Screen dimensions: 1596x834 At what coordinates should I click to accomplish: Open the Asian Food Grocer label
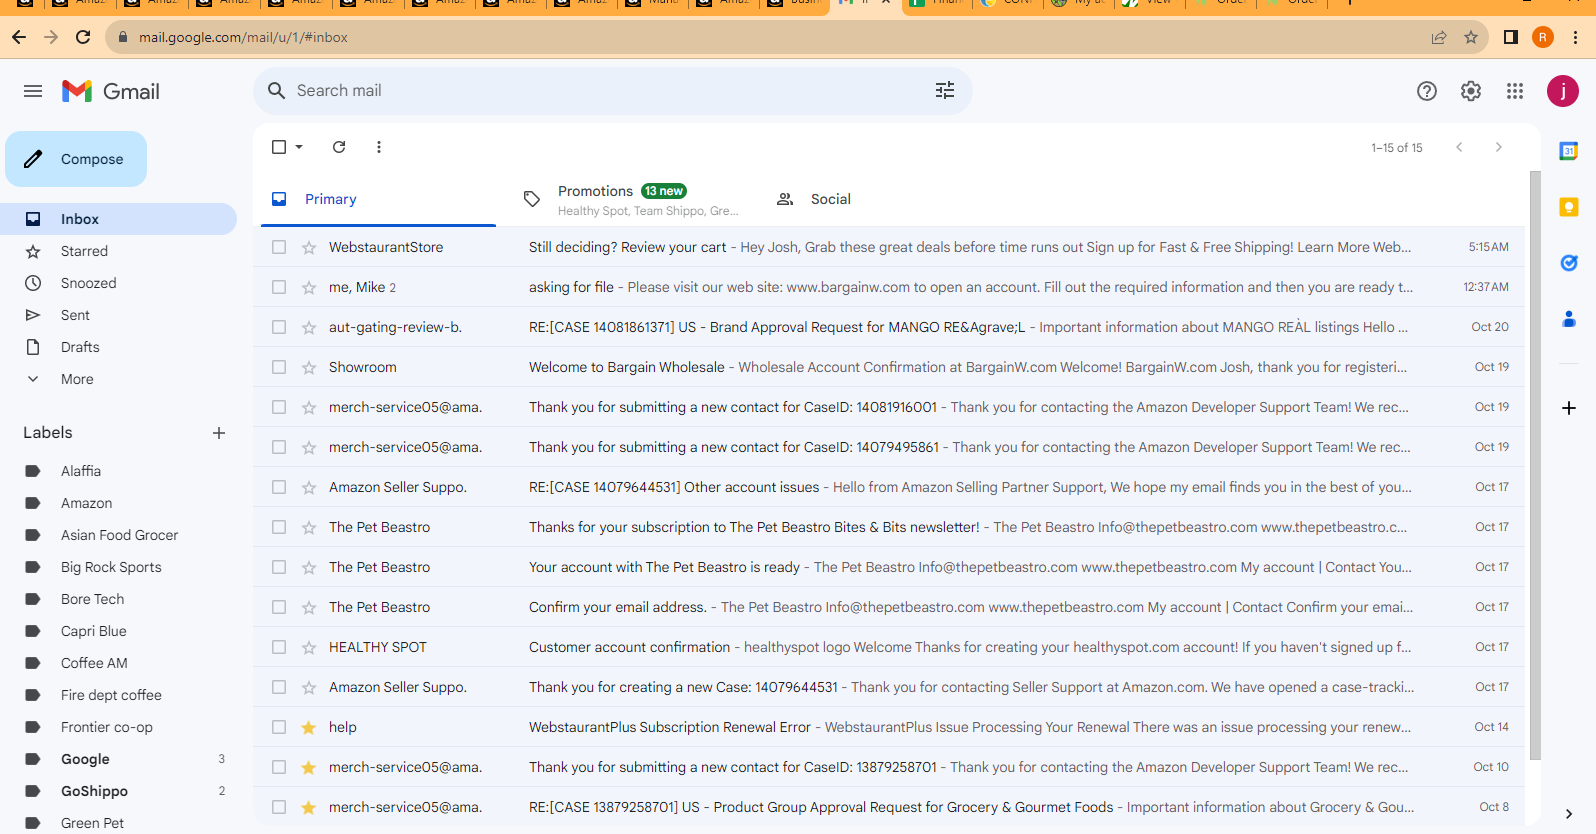pos(119,535)
